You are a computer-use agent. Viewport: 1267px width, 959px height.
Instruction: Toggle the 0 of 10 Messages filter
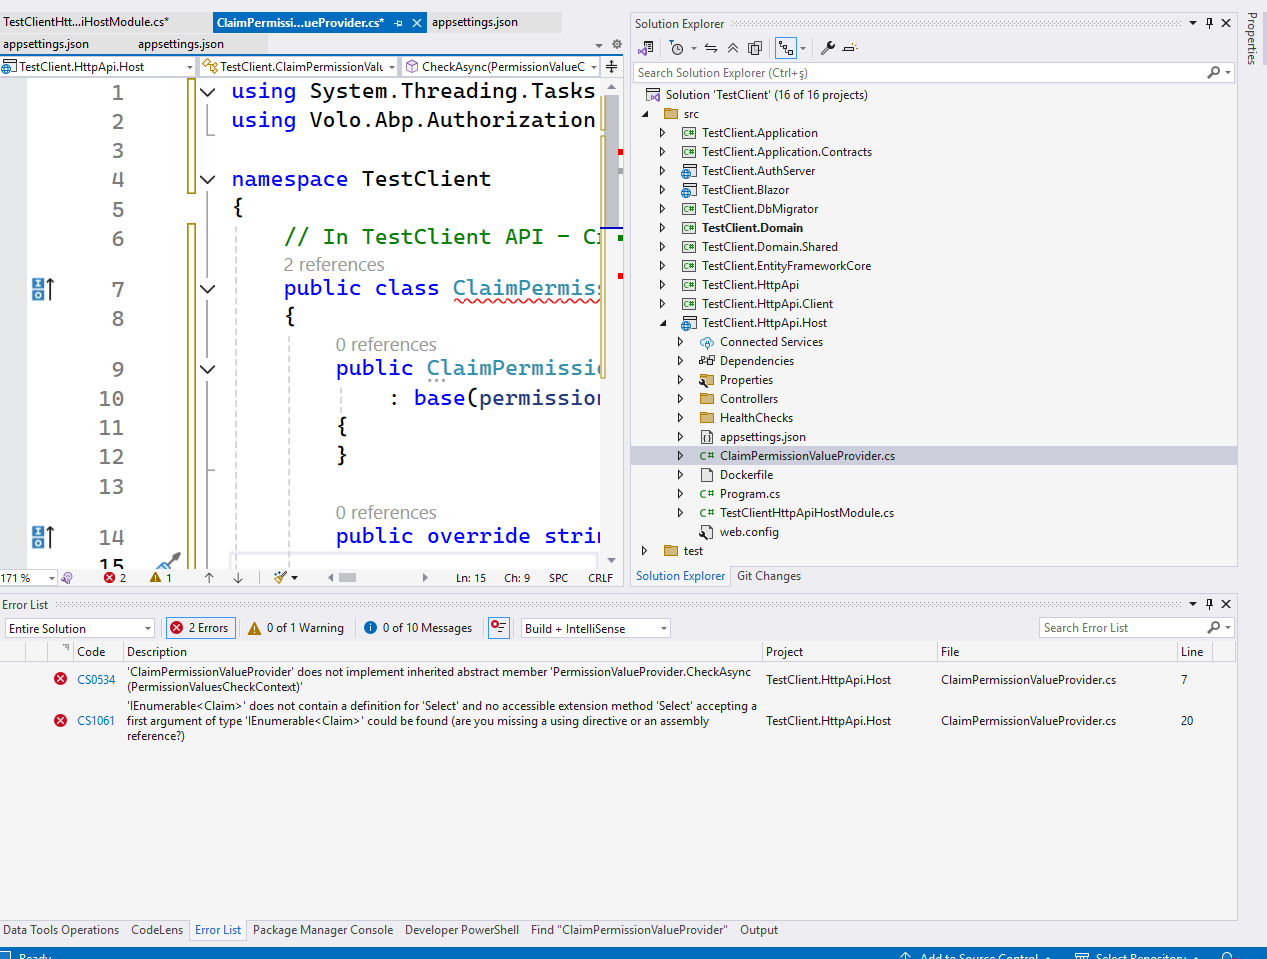pos(418,628)
